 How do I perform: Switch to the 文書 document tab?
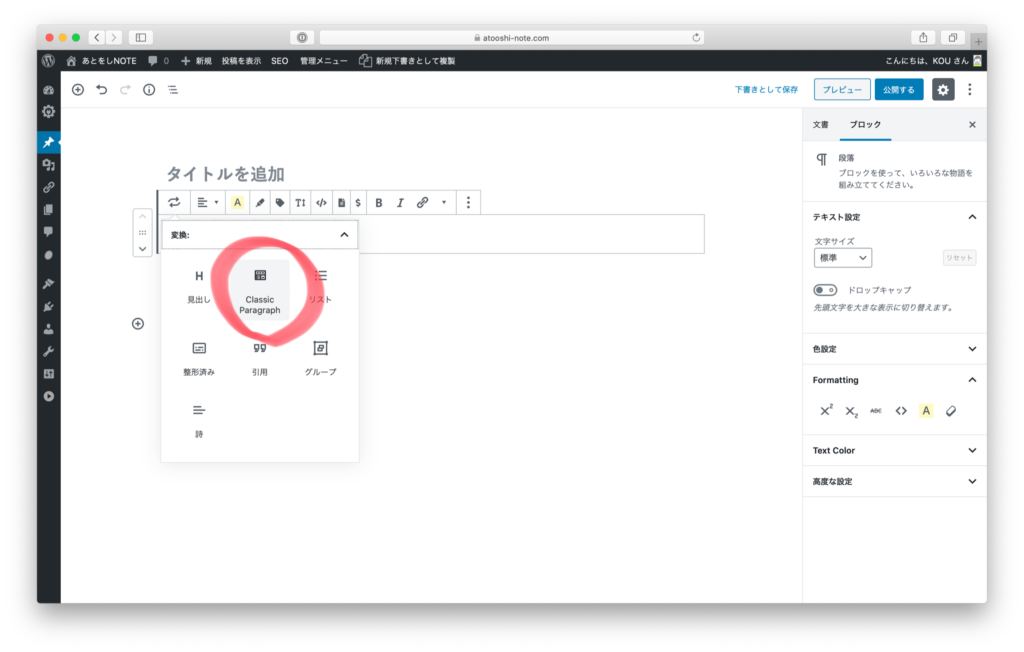click(x=820, y=125)
